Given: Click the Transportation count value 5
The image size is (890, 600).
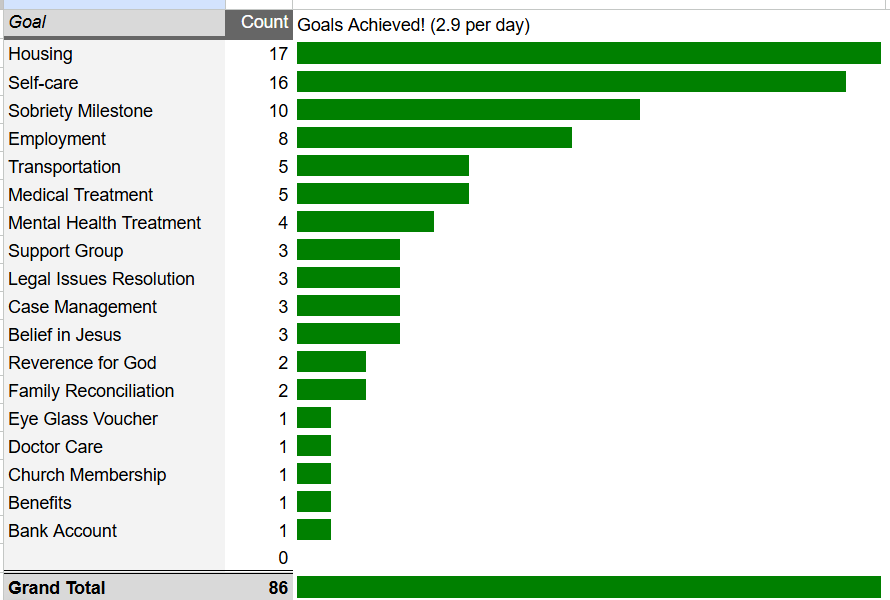Looking at the screenshot, I should point(283,167).
